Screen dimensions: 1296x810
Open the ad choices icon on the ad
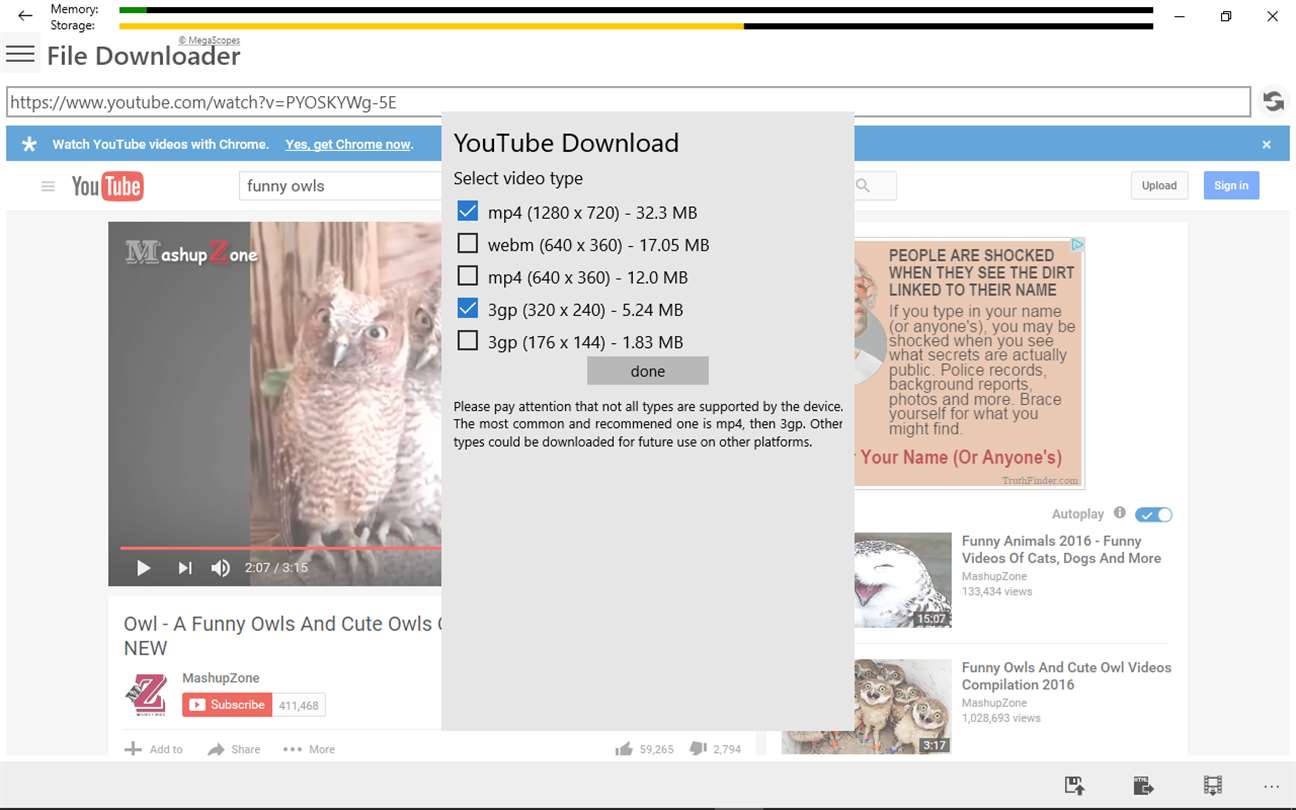point(1077,244)
